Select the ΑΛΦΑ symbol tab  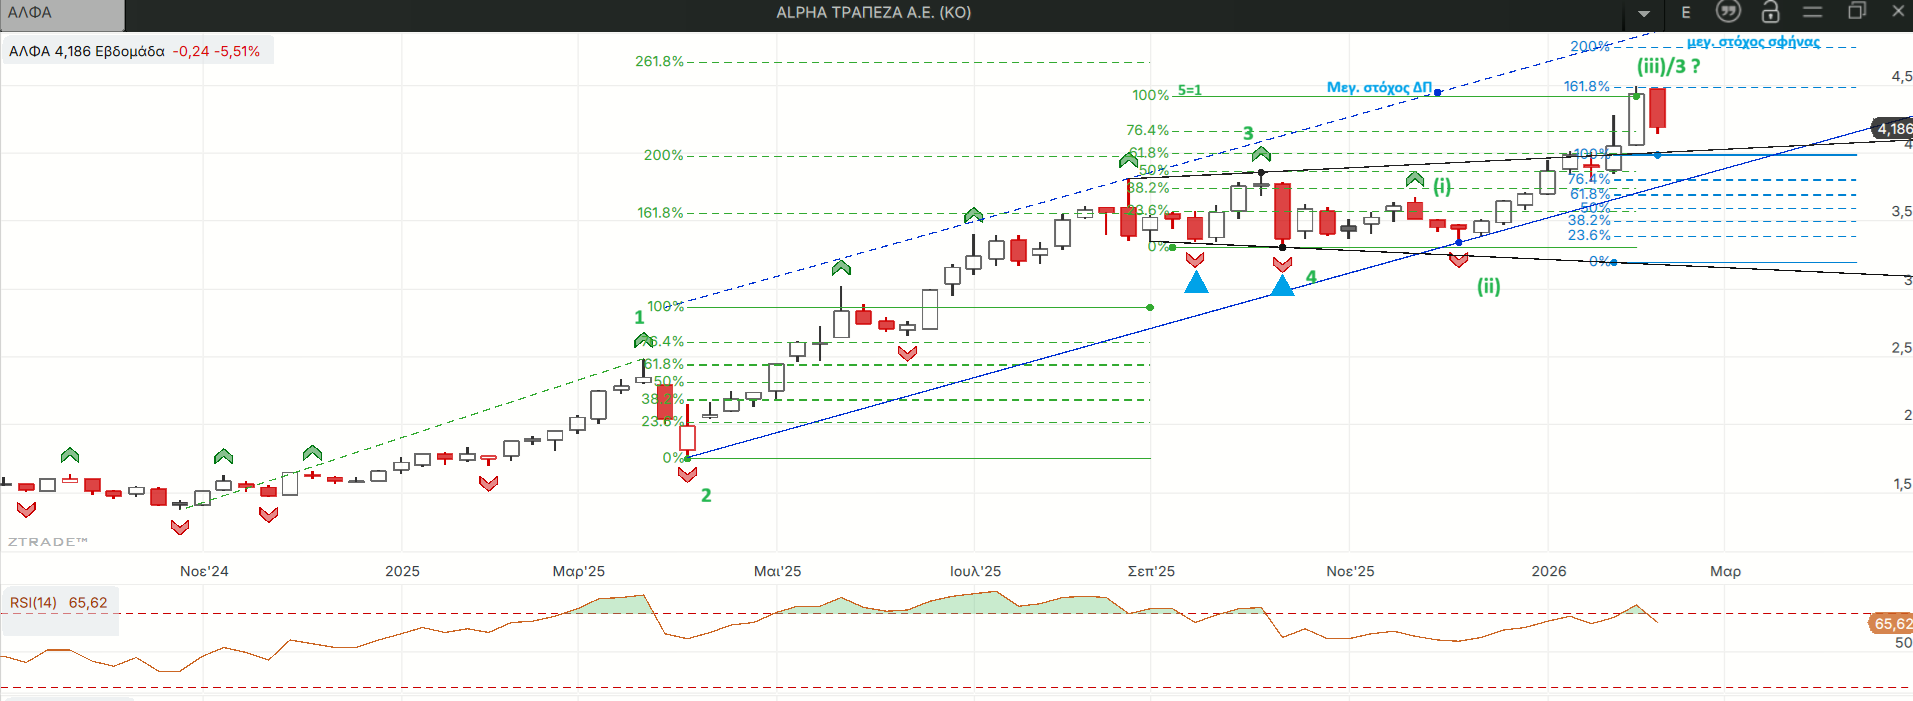pyautogui.click(x=60, y=13)
